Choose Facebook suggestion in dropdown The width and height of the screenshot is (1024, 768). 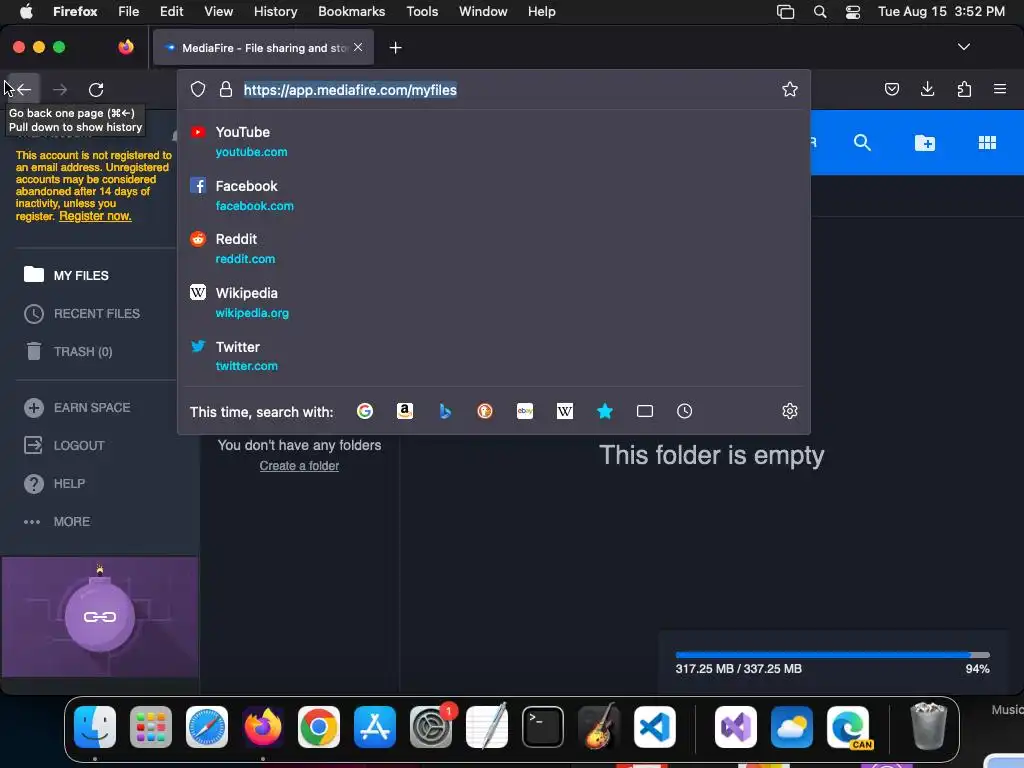click(x=494, y=195)
